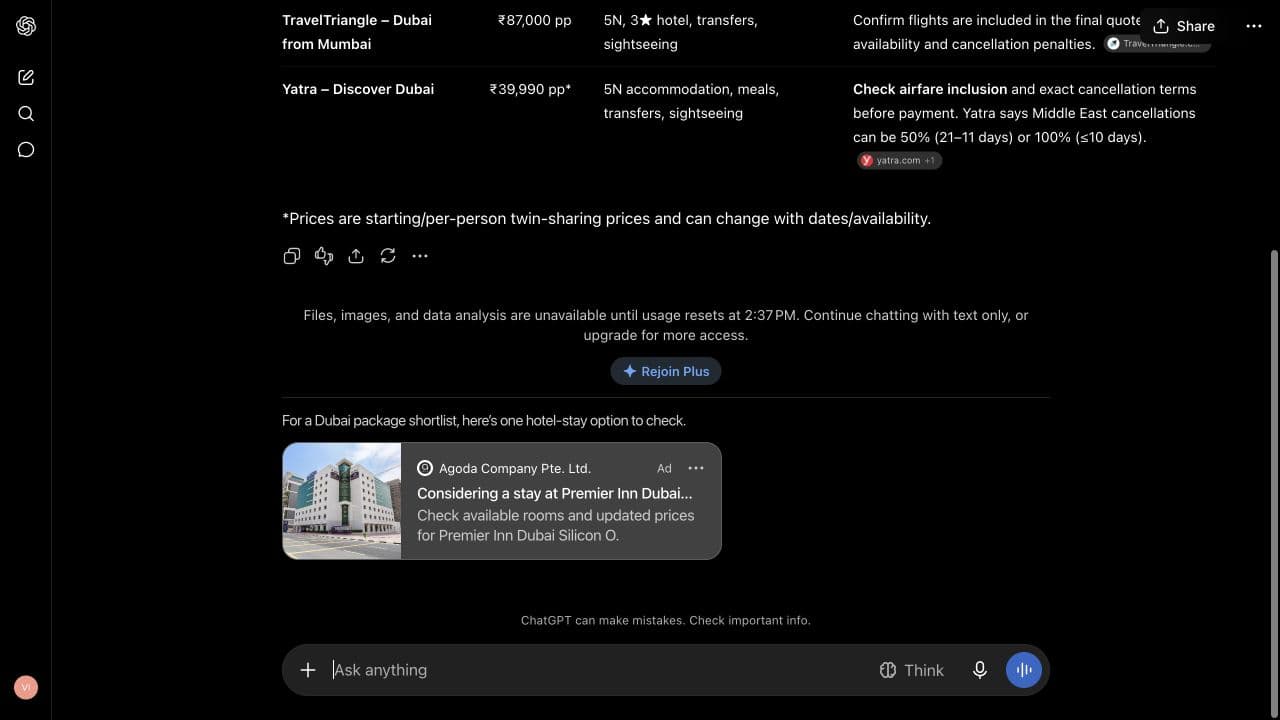The height and width of the screenshot is (720, 1280).
Task: Start dictation with the microphone icon
Action: click(980, 670)
